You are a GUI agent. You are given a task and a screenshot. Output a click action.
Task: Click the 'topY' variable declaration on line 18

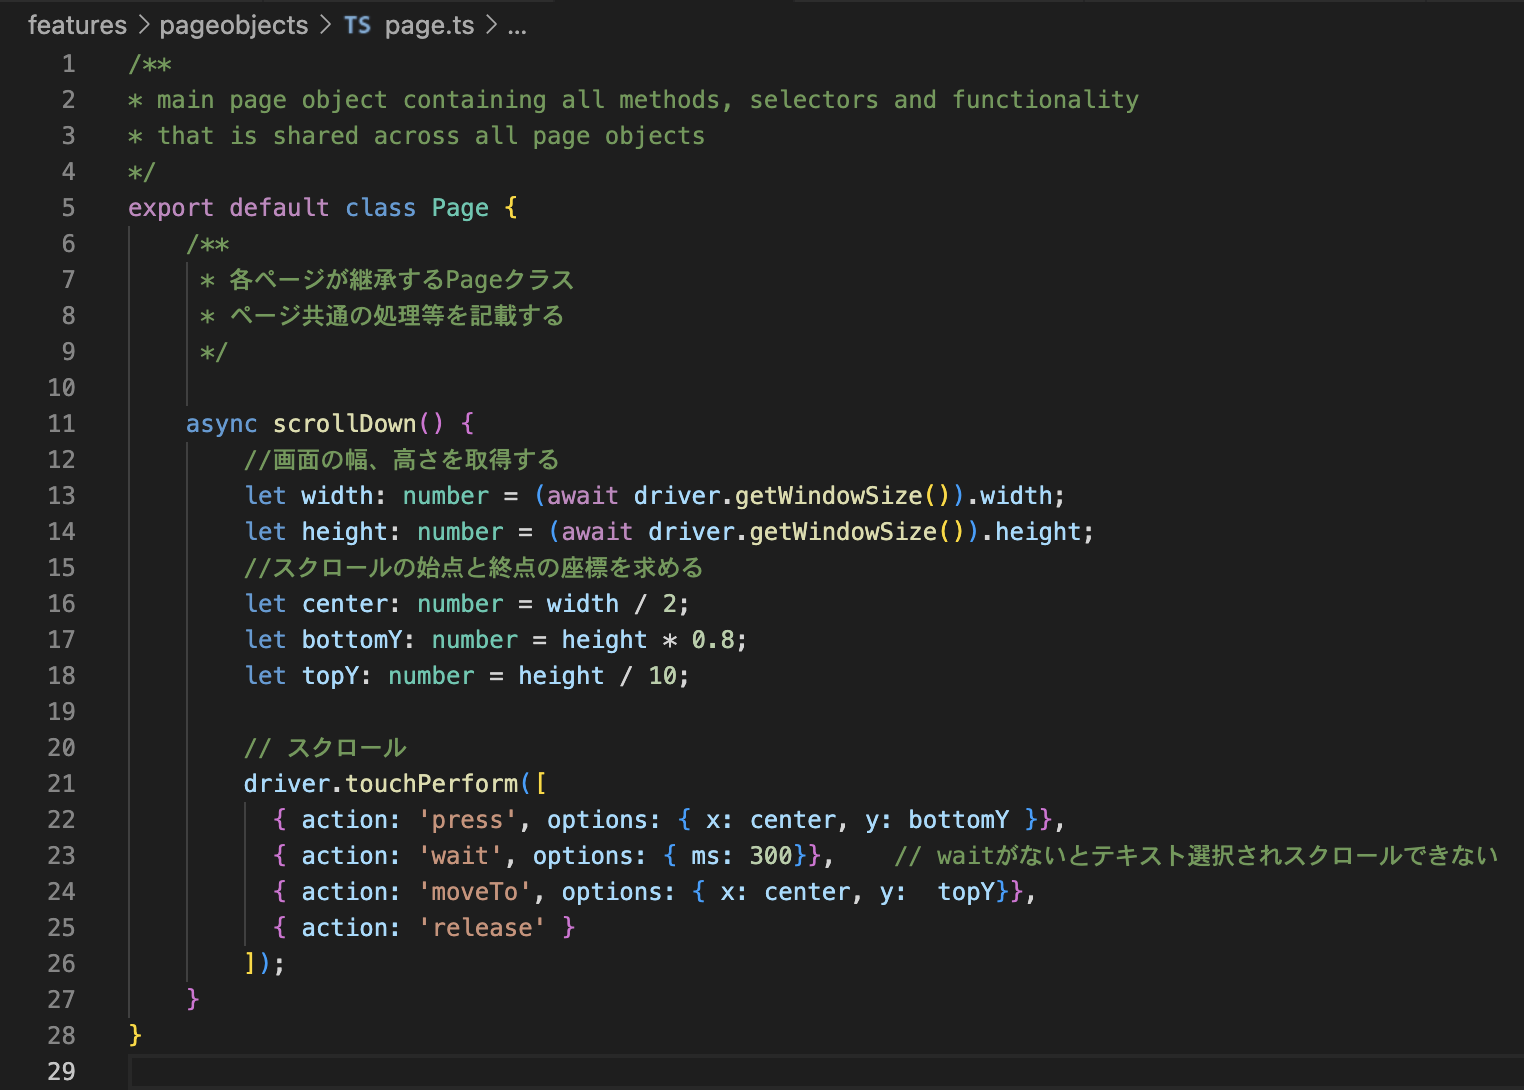pos(331,676)
